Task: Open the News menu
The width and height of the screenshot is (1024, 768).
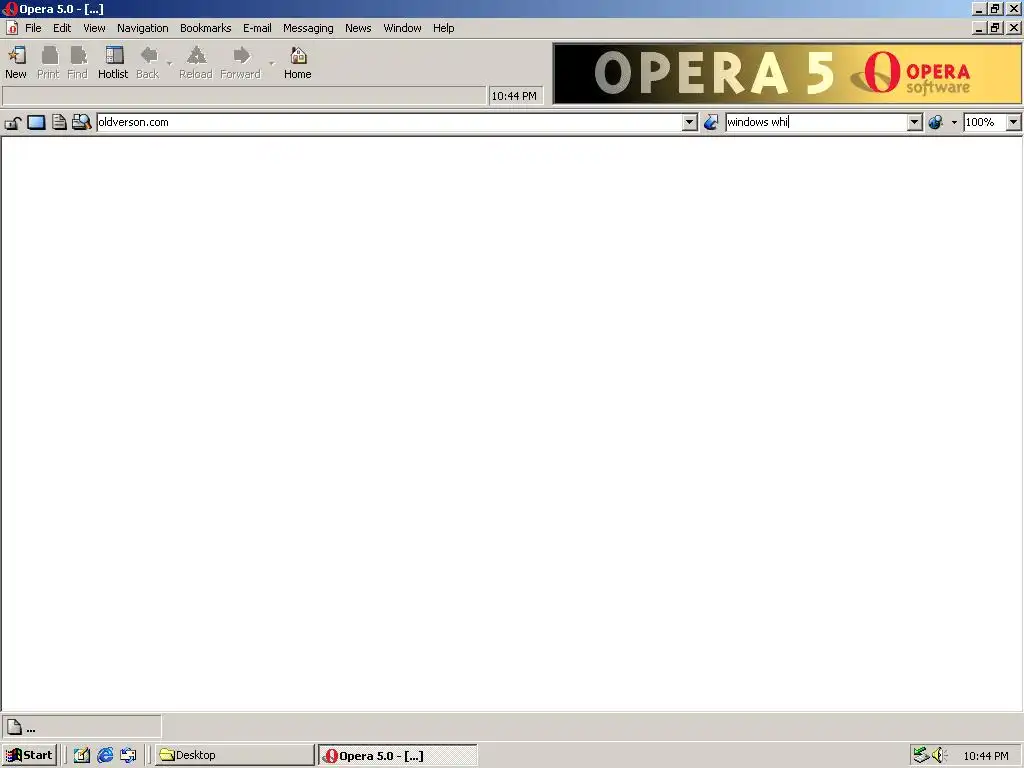Action: click(358, 28)
